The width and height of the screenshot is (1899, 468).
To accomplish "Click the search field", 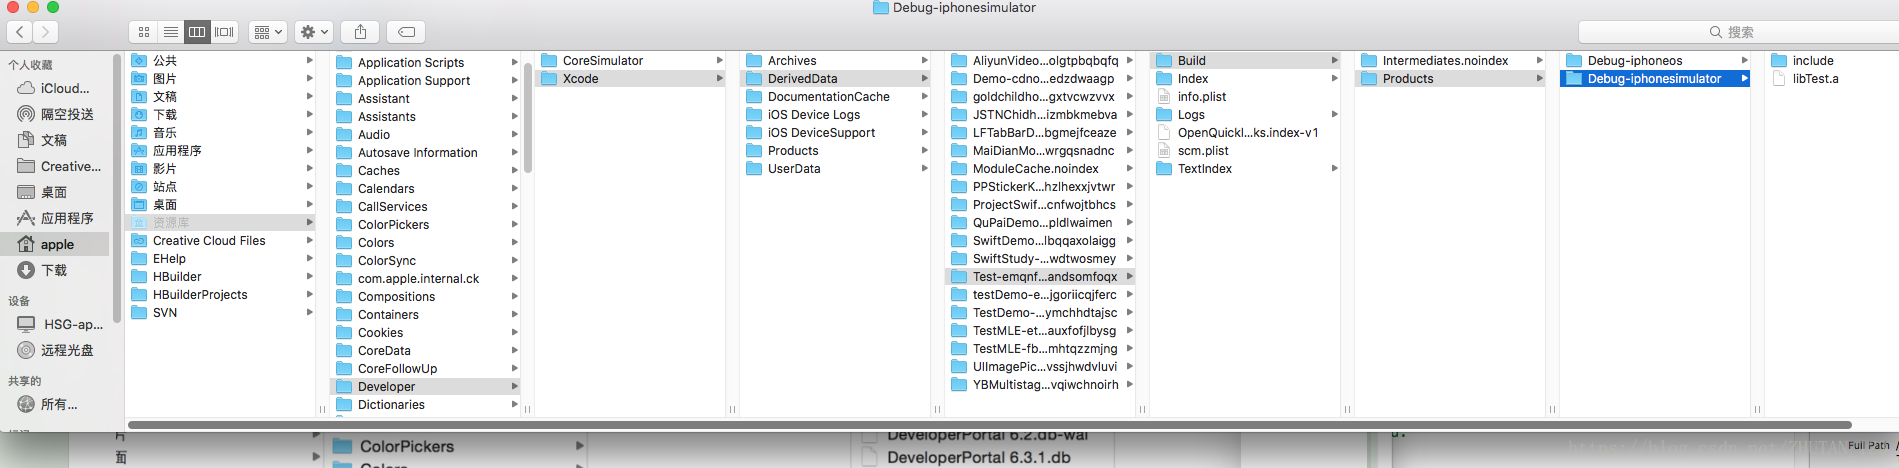I will 1738,32.
